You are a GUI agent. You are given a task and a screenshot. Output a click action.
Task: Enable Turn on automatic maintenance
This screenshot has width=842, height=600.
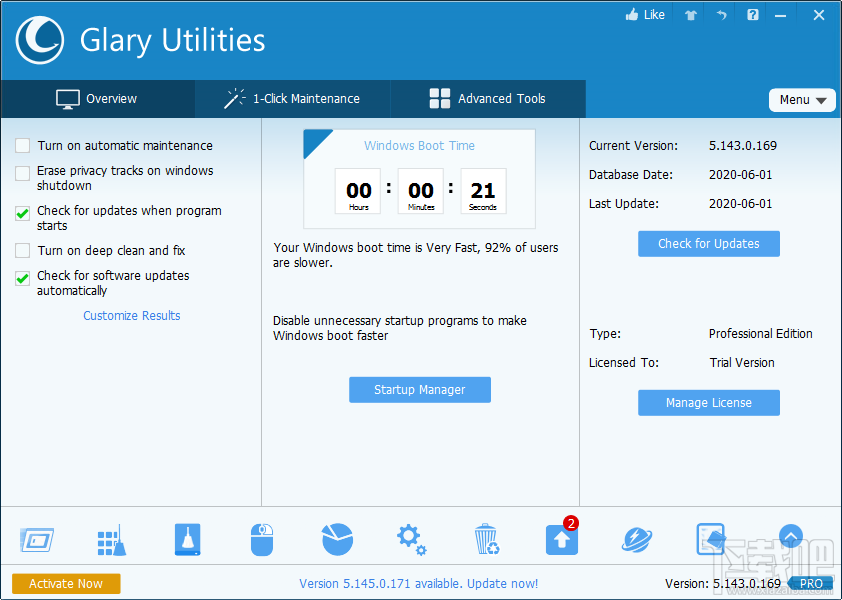[22, 146]
